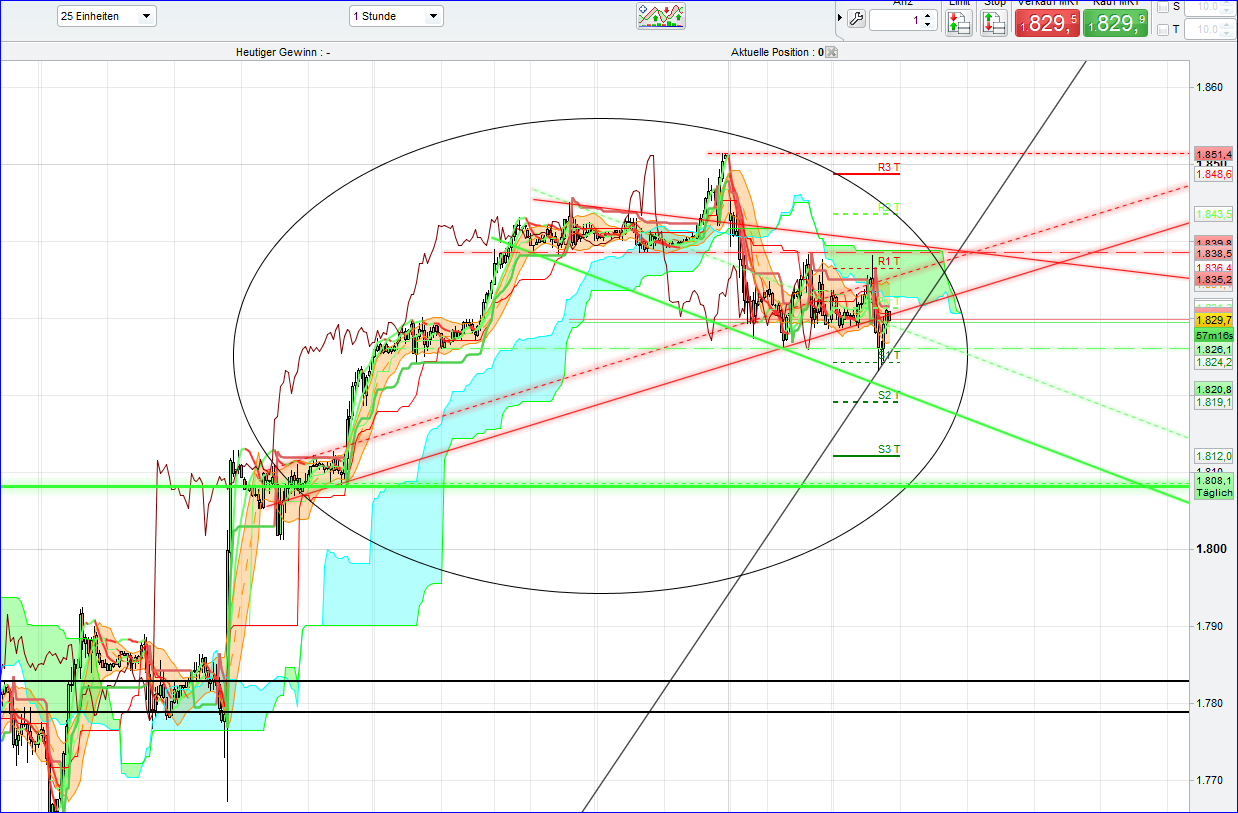1238x813 pixels.
Task: Click the green up-arrow inside the Stop icon
Action: pyautogui.click(x=988, y=15)
